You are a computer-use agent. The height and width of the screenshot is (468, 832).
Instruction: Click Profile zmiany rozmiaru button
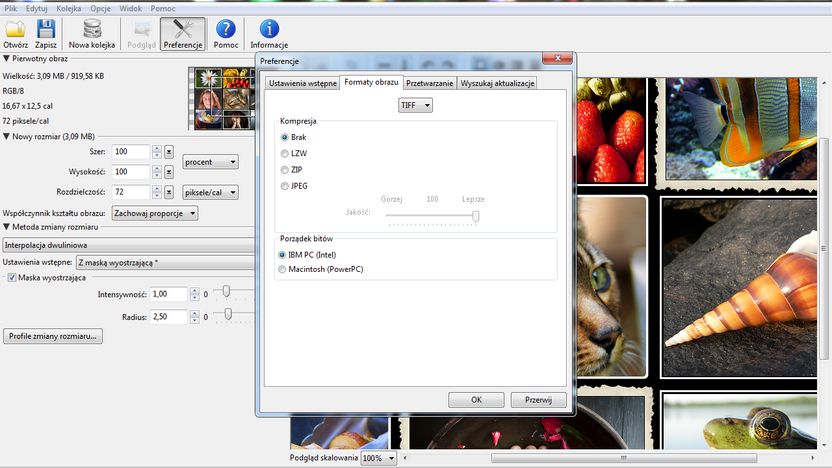coord(53,336)
